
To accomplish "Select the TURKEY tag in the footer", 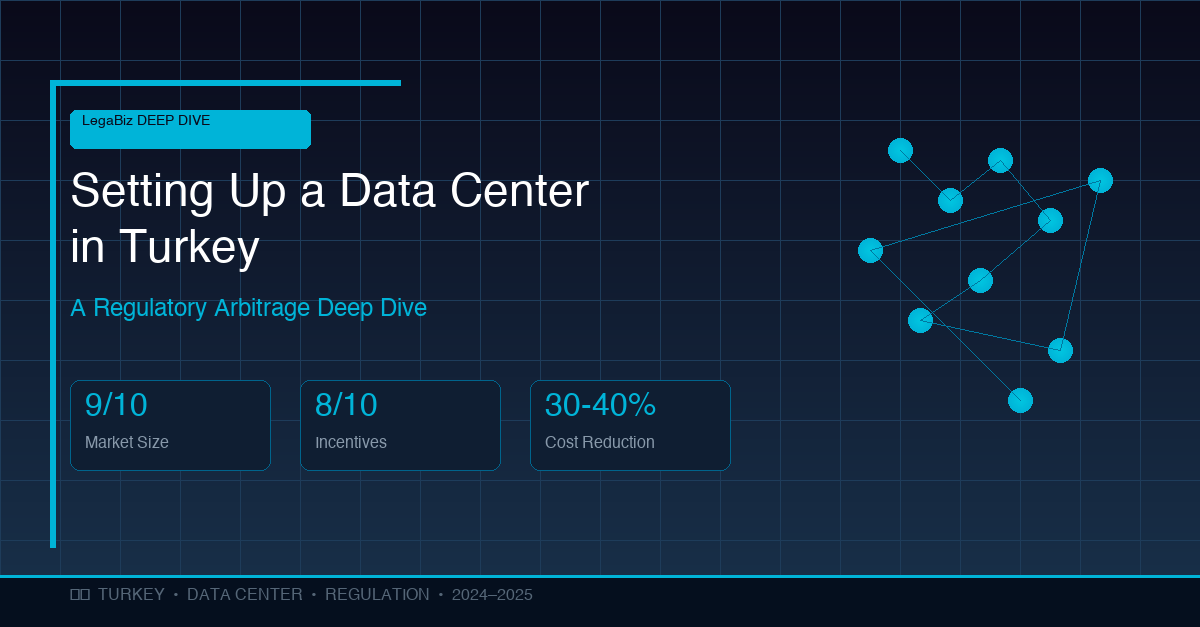I will tap(130, 594).
